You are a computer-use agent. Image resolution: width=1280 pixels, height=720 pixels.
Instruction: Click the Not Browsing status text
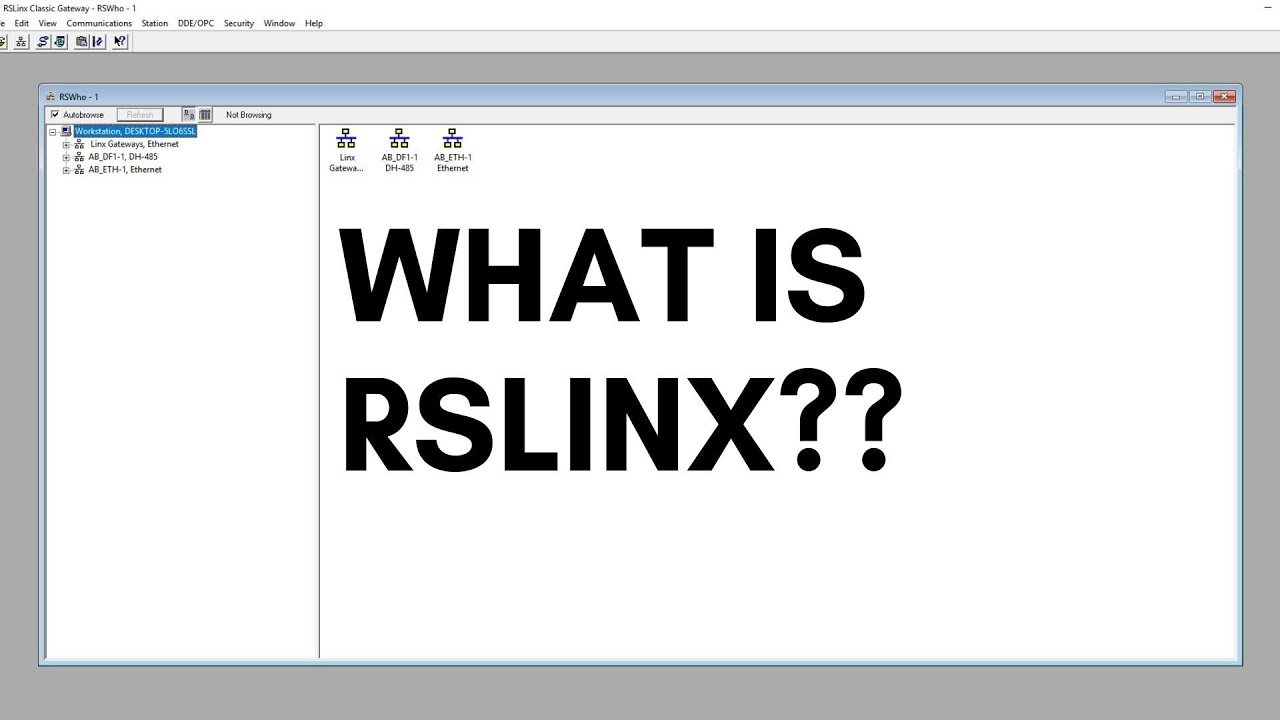pos(249,115)
